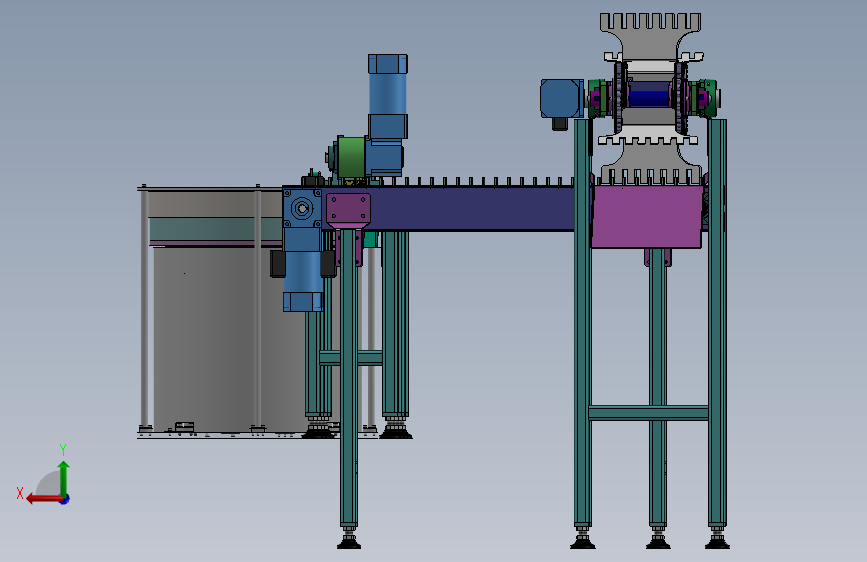Select purple four-bolt bracket plate on conveyor
Image resolution: width=867 pixels, height=562 pixels.
(348, 209)
